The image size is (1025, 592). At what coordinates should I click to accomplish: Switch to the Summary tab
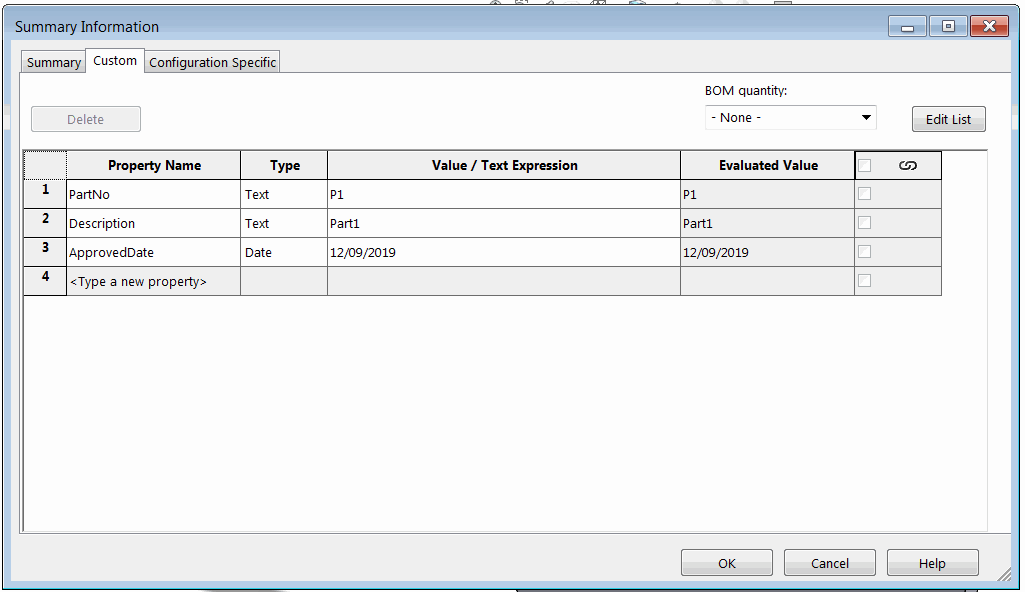(x=52, y=61)
